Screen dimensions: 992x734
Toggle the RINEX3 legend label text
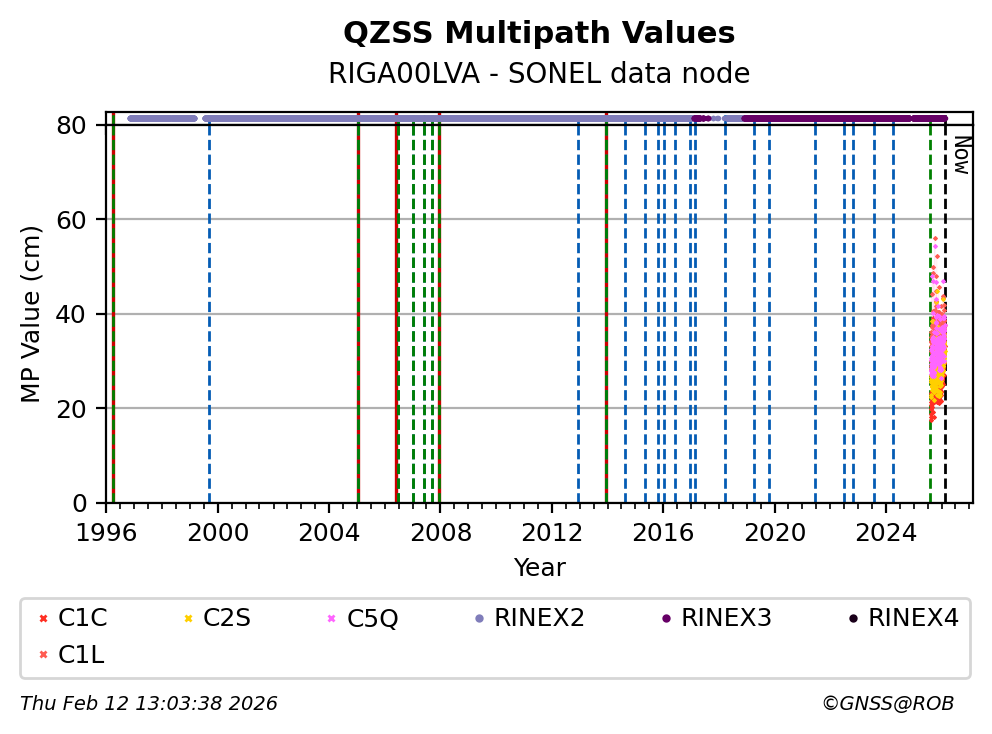(x=726, y=619)
